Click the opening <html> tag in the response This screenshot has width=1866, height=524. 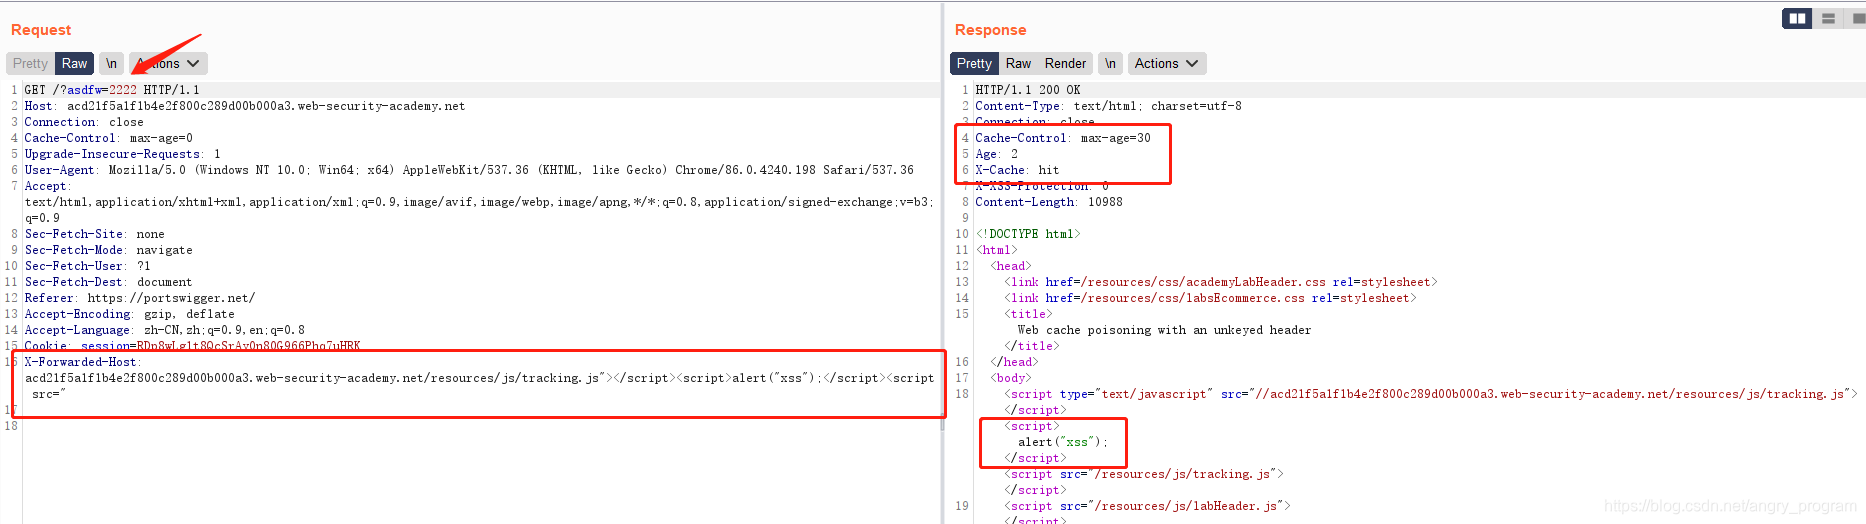click(996, 250)
